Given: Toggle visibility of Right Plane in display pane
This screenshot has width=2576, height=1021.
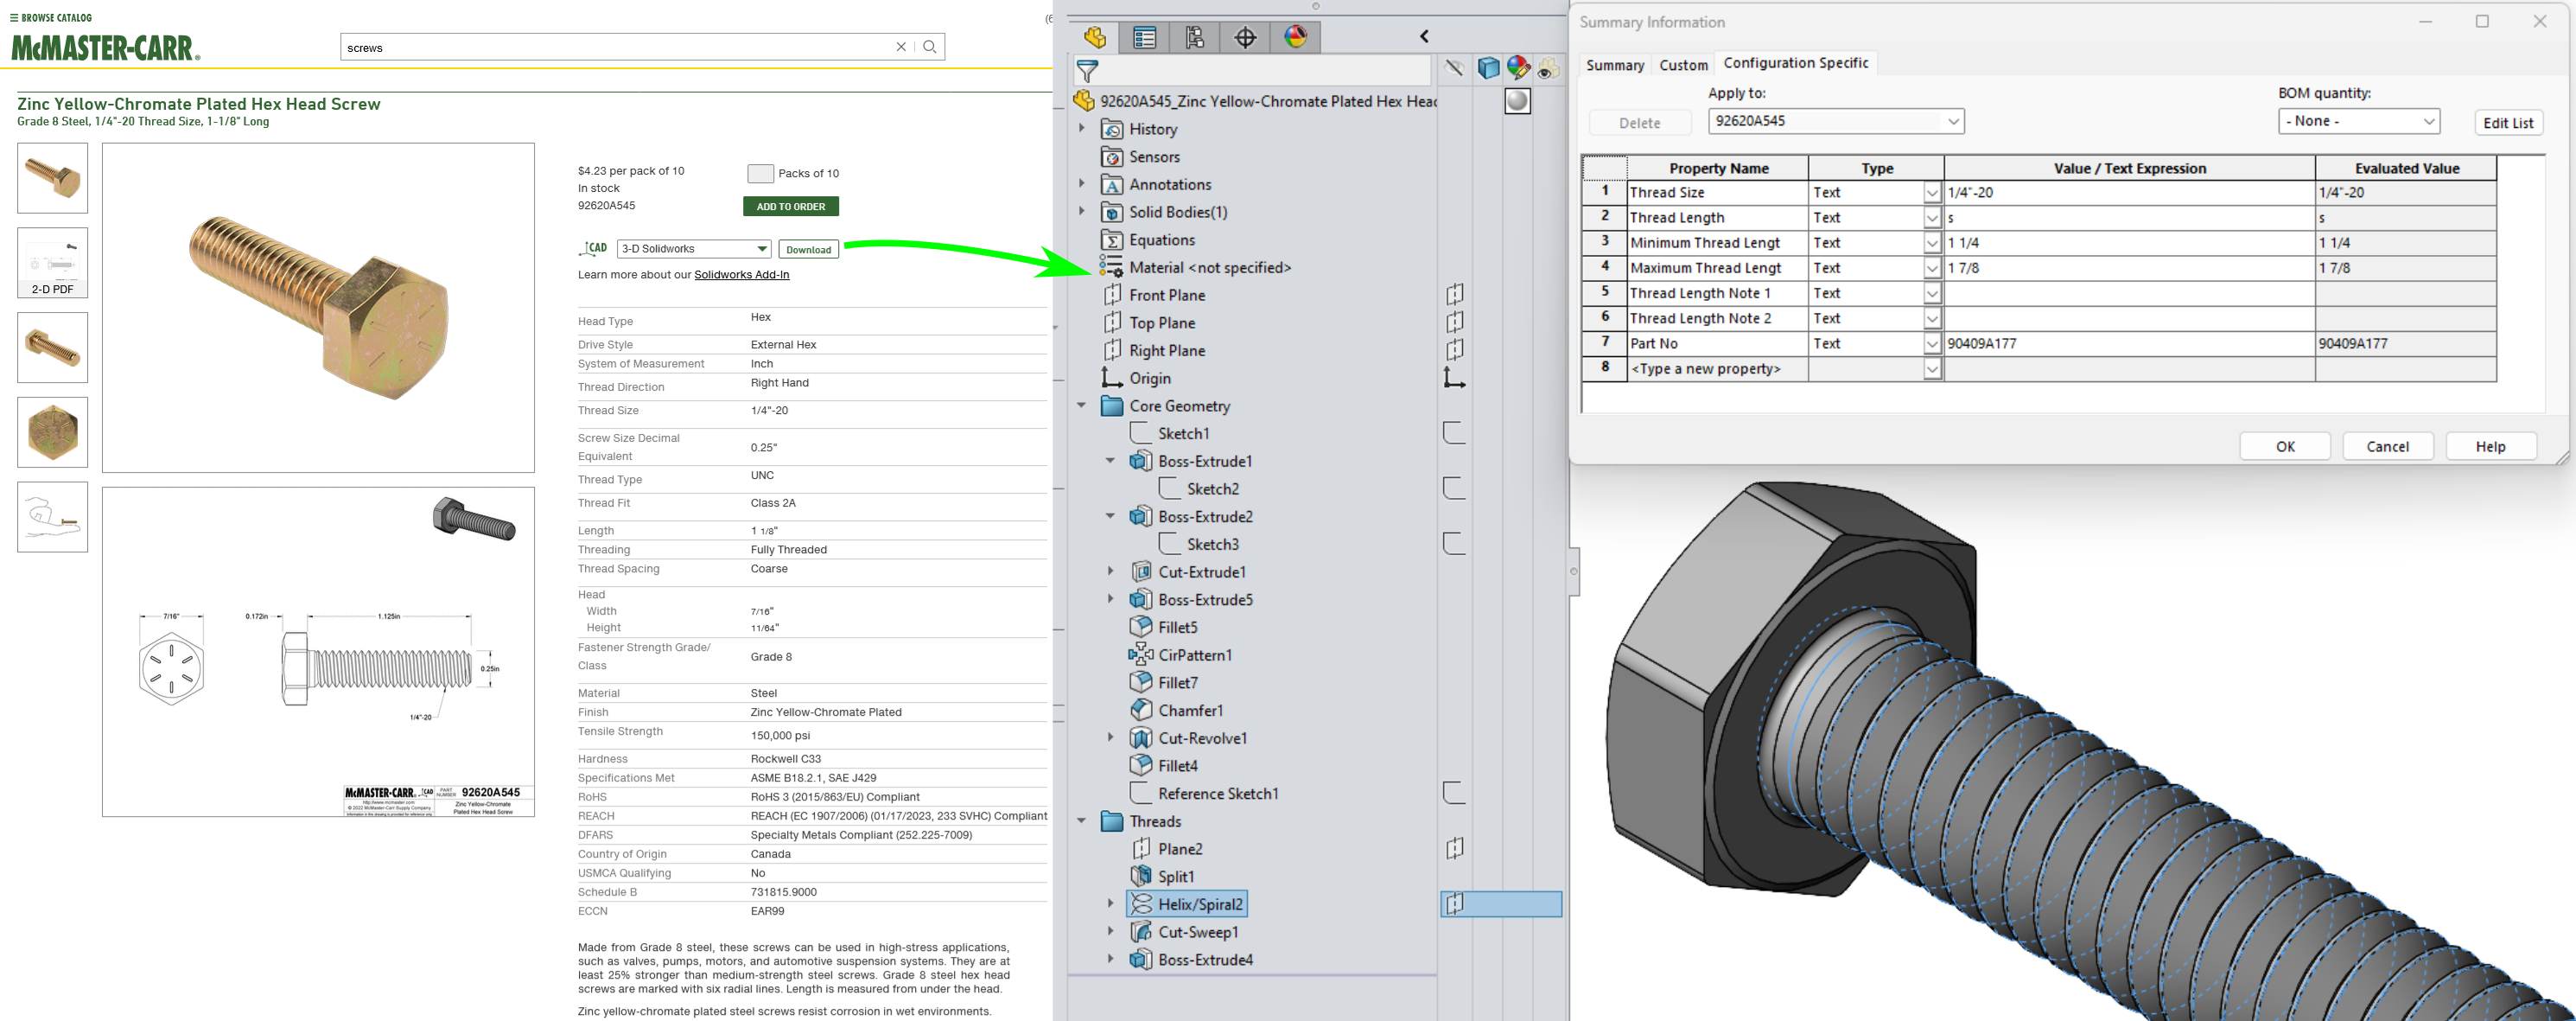Looking at the screenshot, I should (1455, 350).
